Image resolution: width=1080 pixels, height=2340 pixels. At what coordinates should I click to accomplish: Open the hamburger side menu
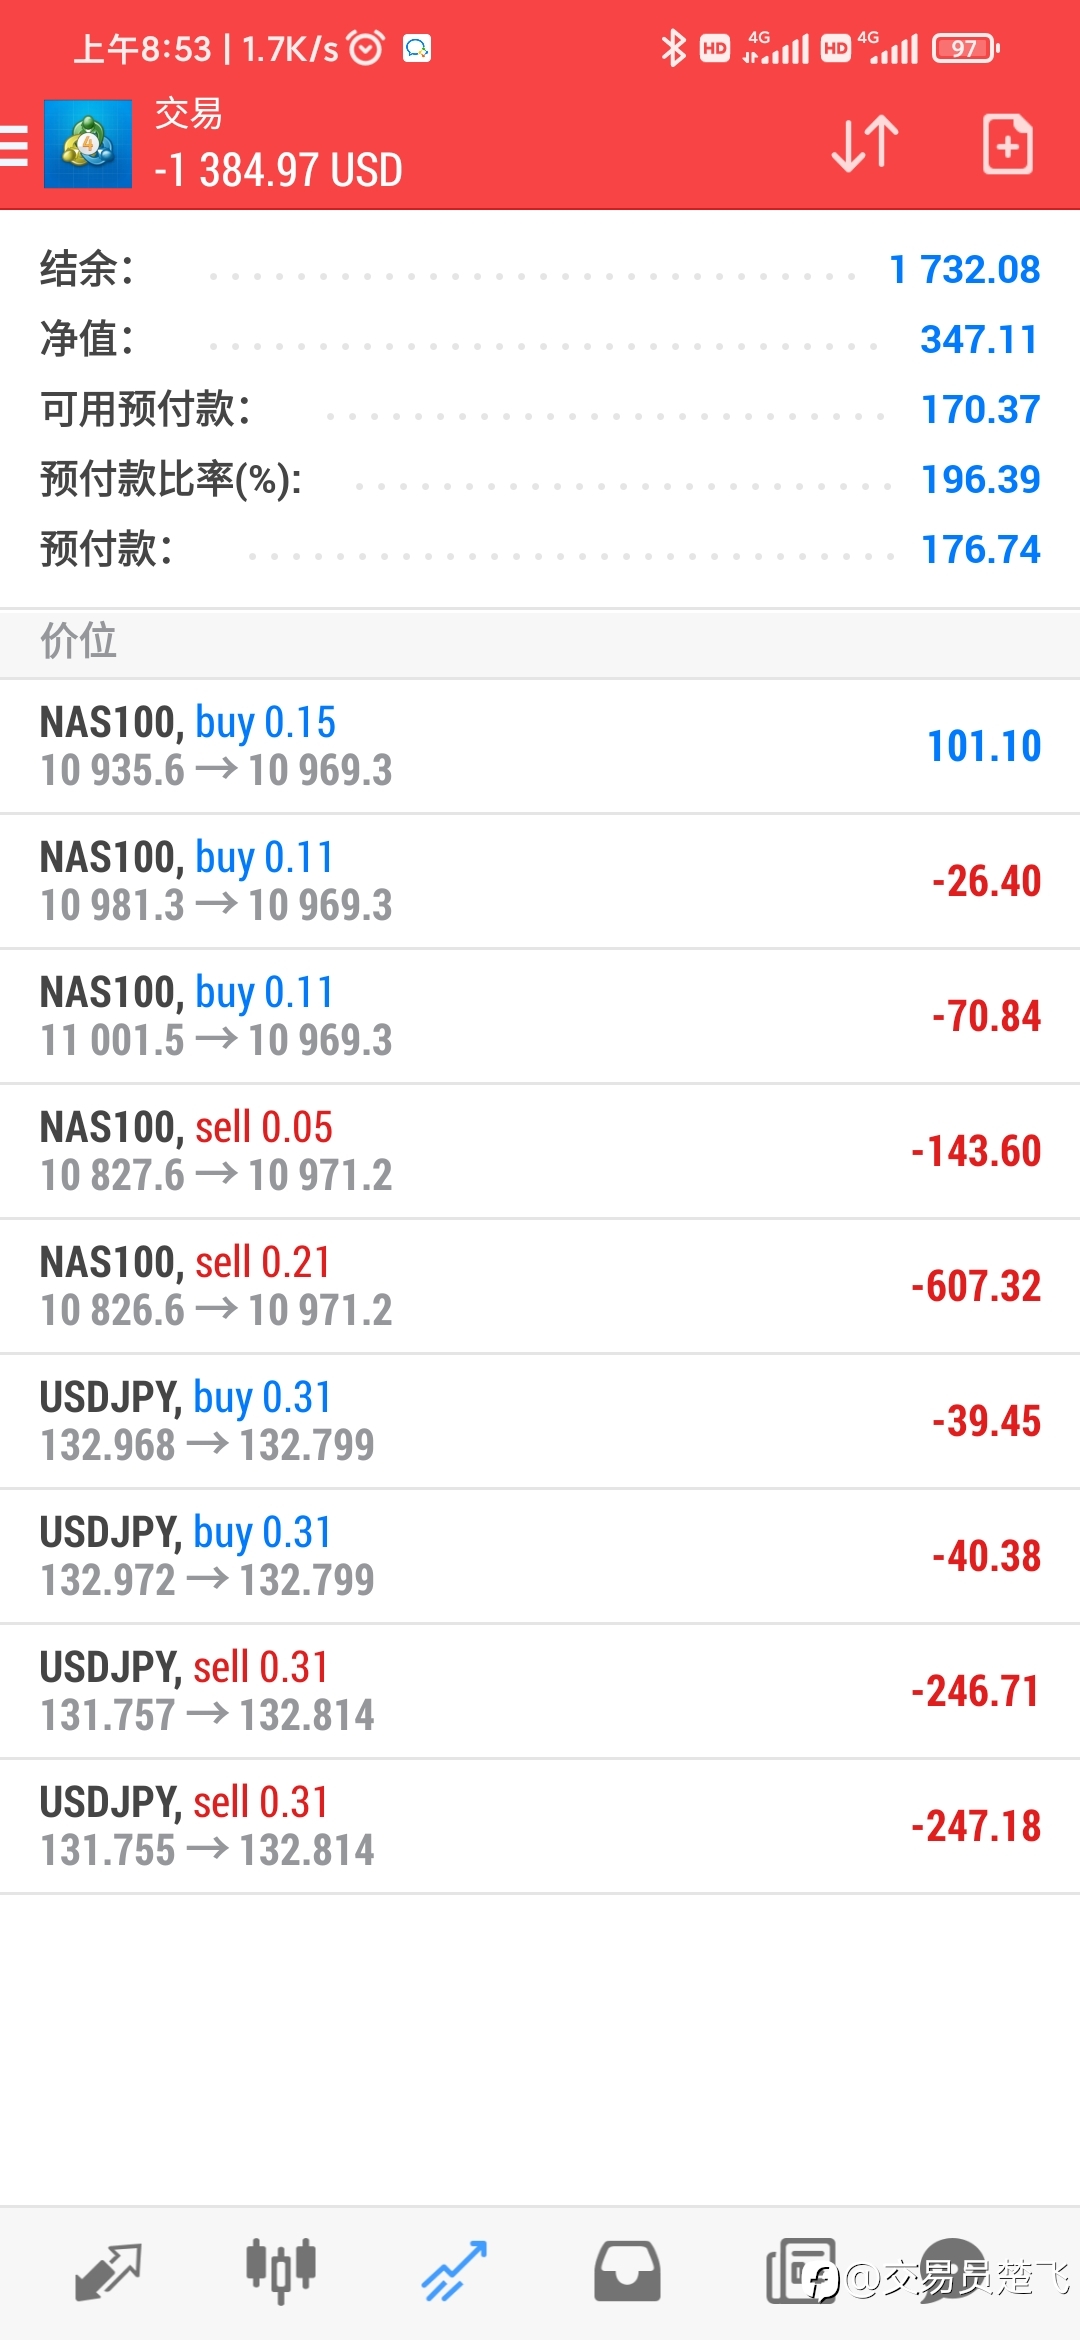(x=14, y=145)
